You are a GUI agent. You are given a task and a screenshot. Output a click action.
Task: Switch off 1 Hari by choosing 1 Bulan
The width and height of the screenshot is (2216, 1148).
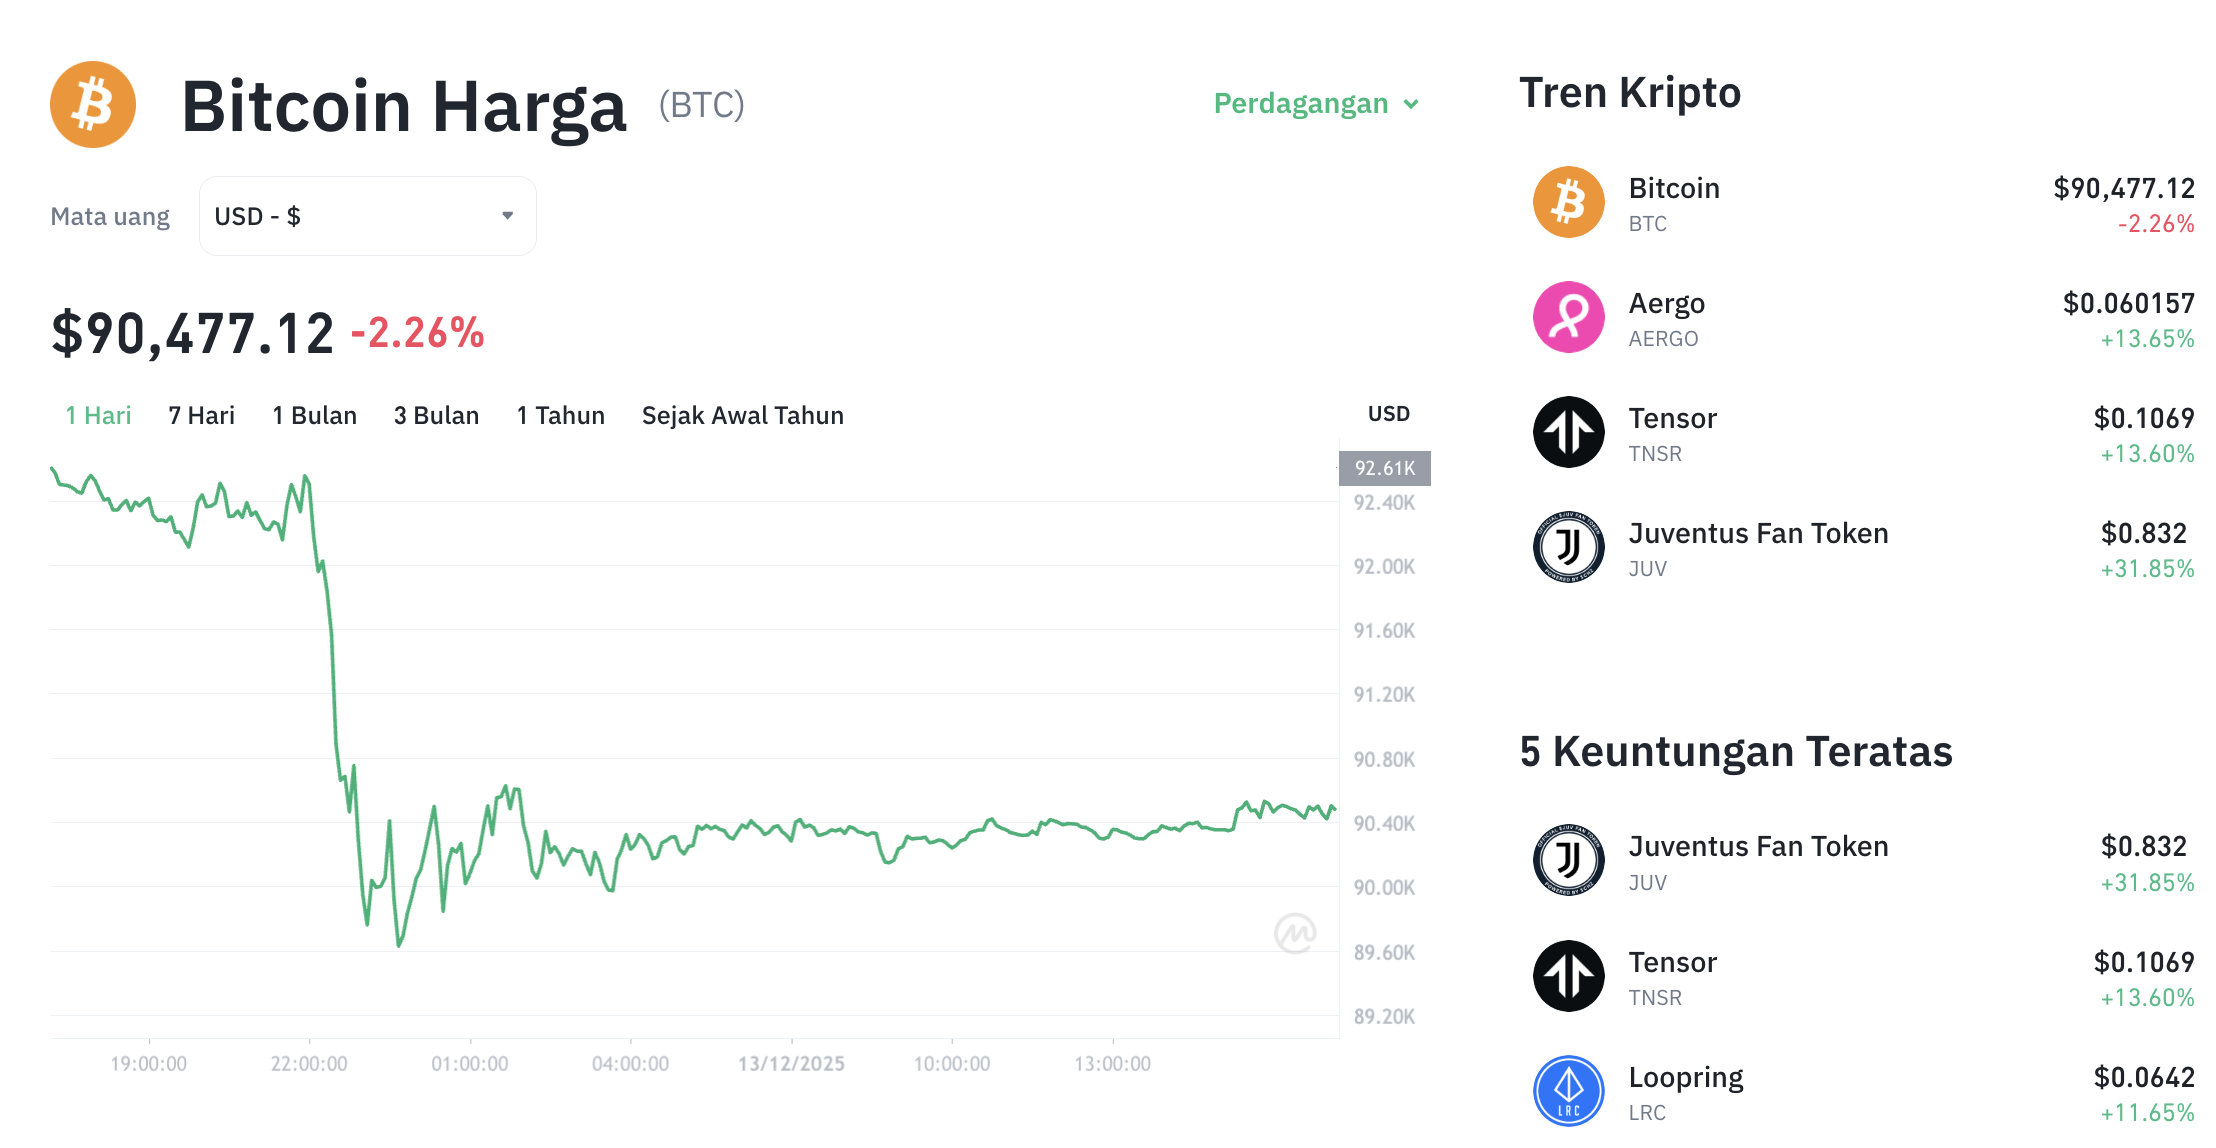[x=314, y=415]
